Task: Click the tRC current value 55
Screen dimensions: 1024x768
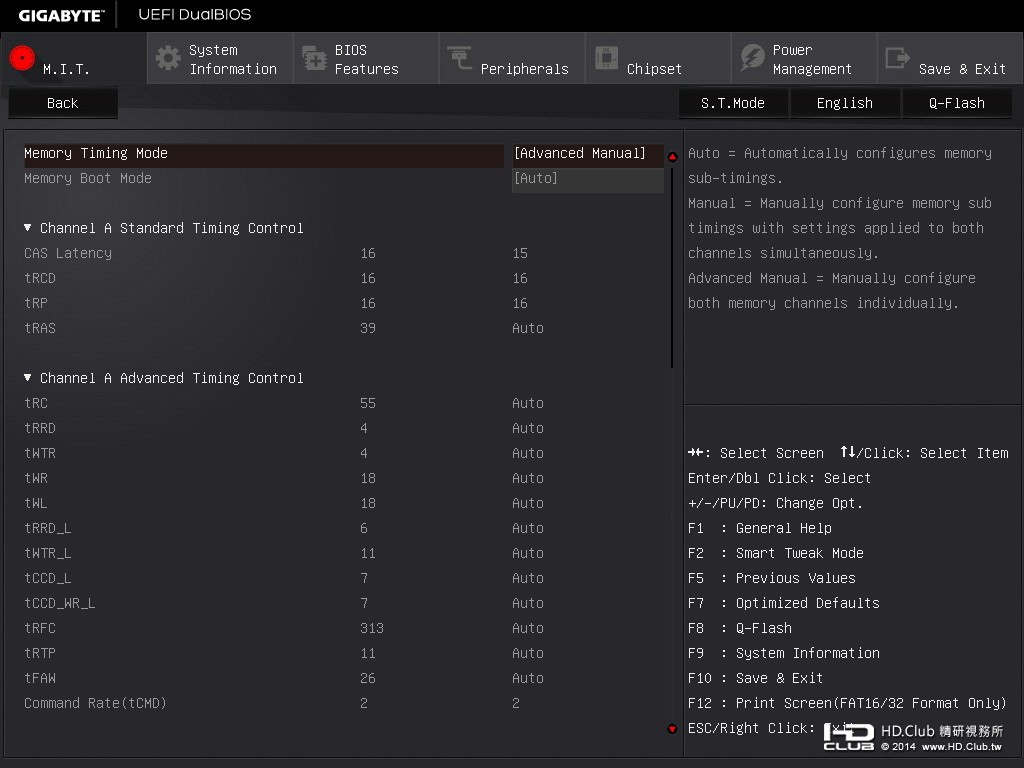Action: (x=368, y=404)
